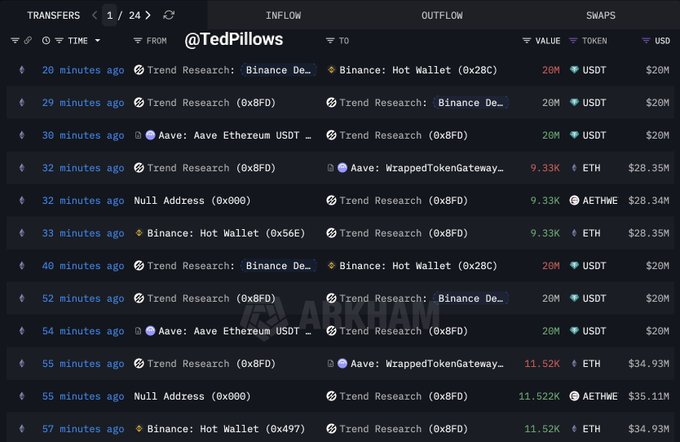Click the clock icon in the header
The image size is (680, 442).
tap(46, 41)
